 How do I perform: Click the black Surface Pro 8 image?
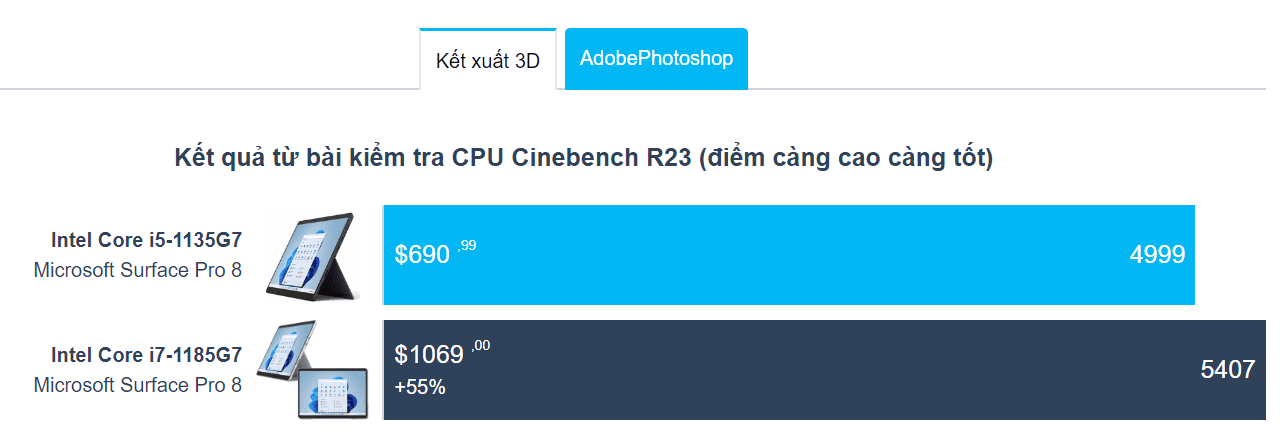point(311,255)
